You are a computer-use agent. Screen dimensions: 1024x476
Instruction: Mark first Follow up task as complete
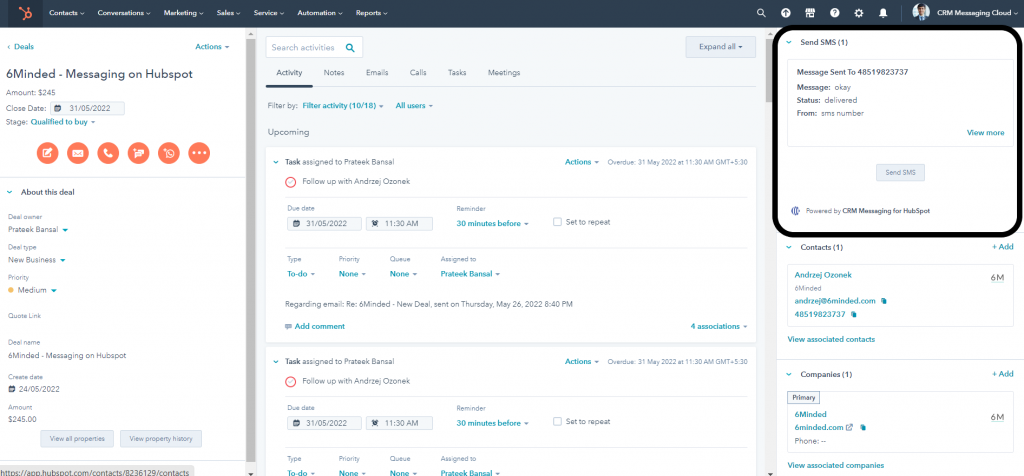(x=291, y=182)
